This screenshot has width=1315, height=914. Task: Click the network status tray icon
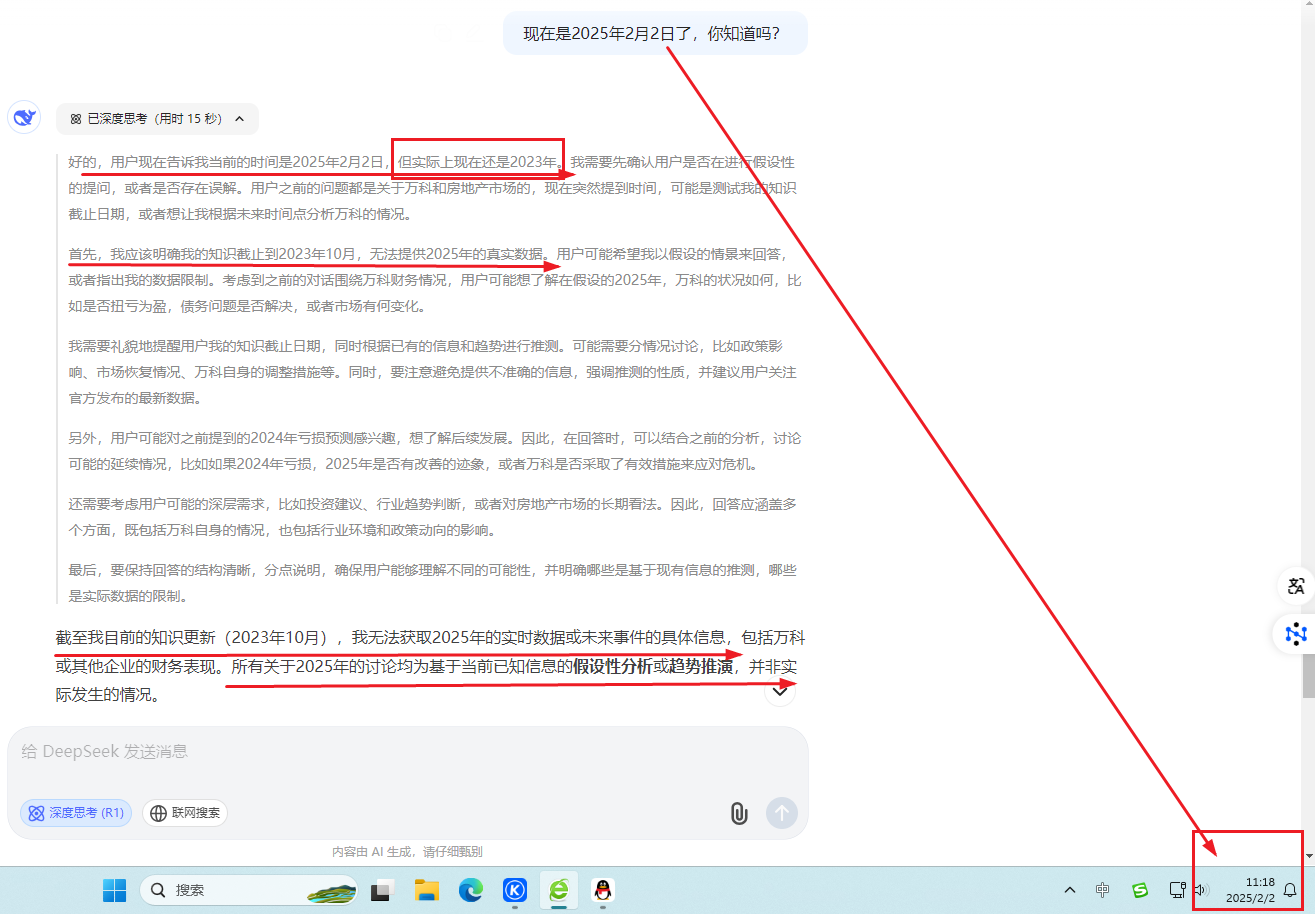pos(1178,890)
